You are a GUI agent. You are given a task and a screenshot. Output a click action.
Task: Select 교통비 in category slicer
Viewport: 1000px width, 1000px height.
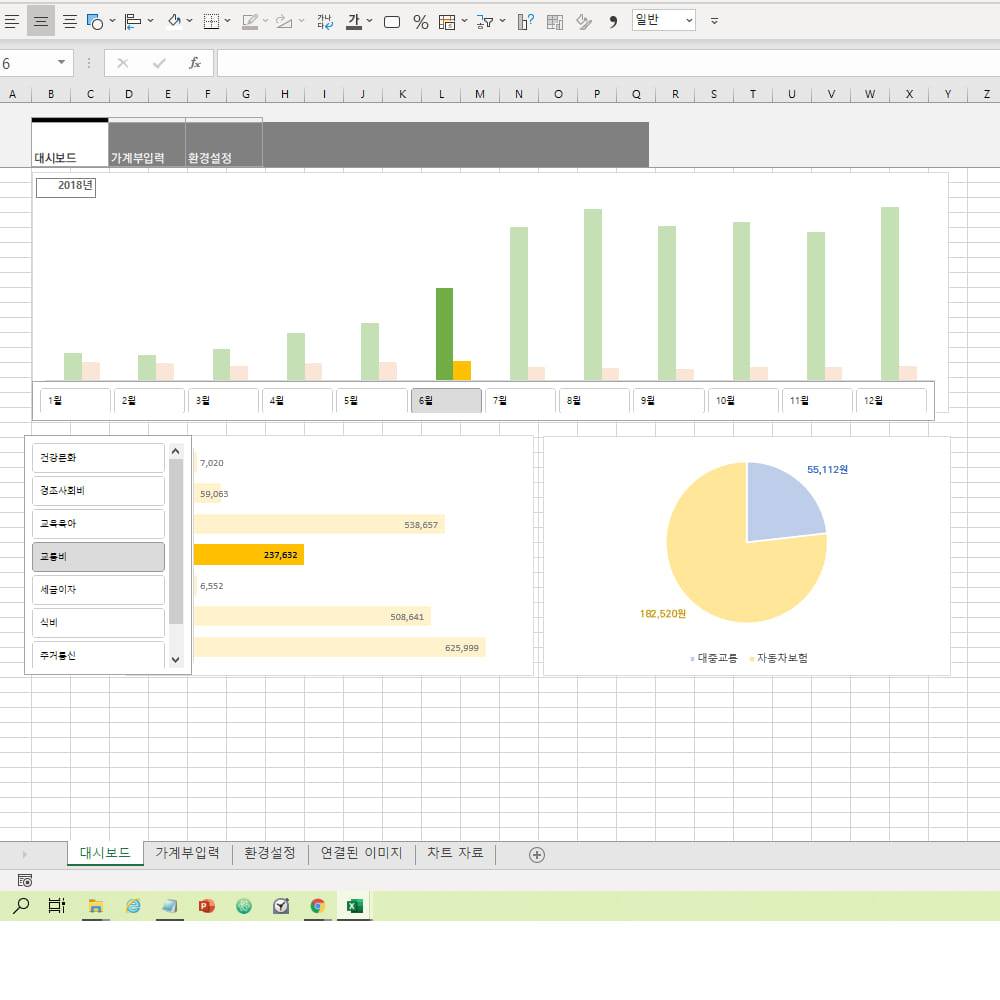pyautogui.click(x=98, y=557)
